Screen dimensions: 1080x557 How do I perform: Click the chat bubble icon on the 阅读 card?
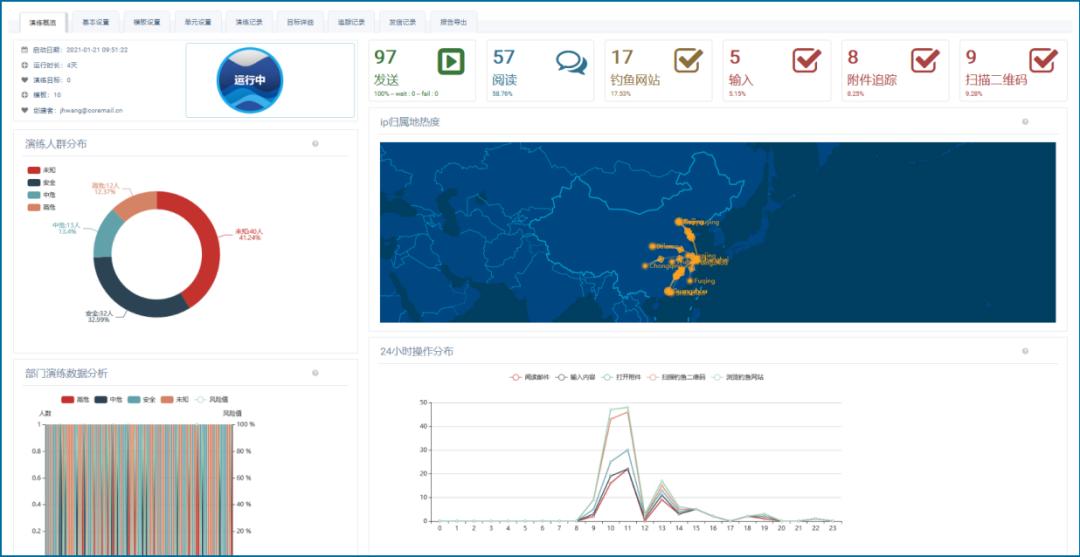click(571, 62)
